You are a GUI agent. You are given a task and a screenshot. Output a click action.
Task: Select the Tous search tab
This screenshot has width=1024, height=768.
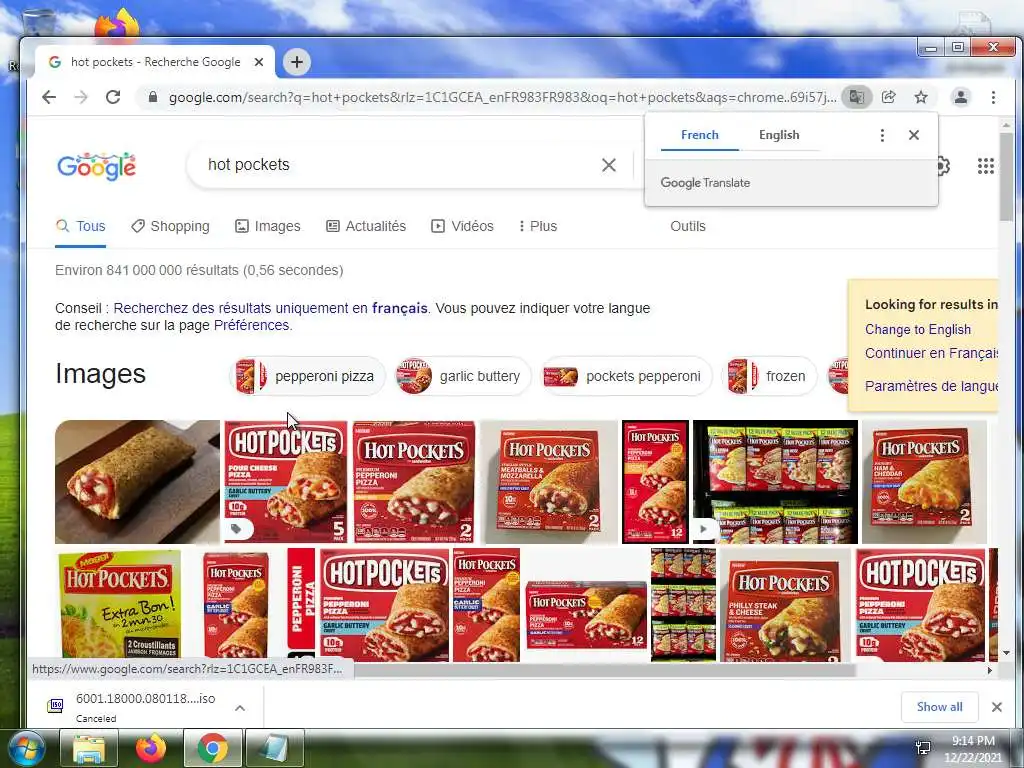tap(80, 227)
